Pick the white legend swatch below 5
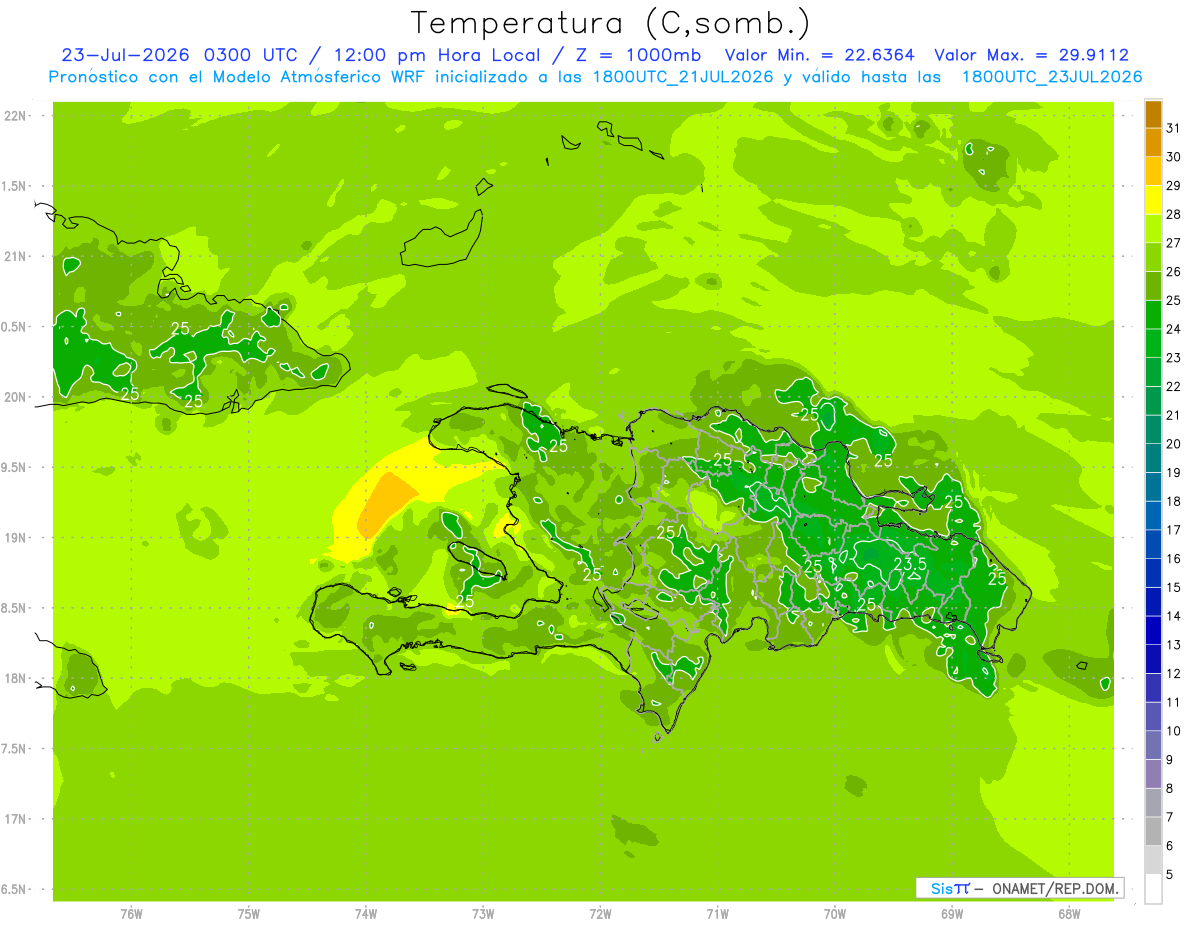This screenshot has width=1200, height=927. [x=1153, y=889]
